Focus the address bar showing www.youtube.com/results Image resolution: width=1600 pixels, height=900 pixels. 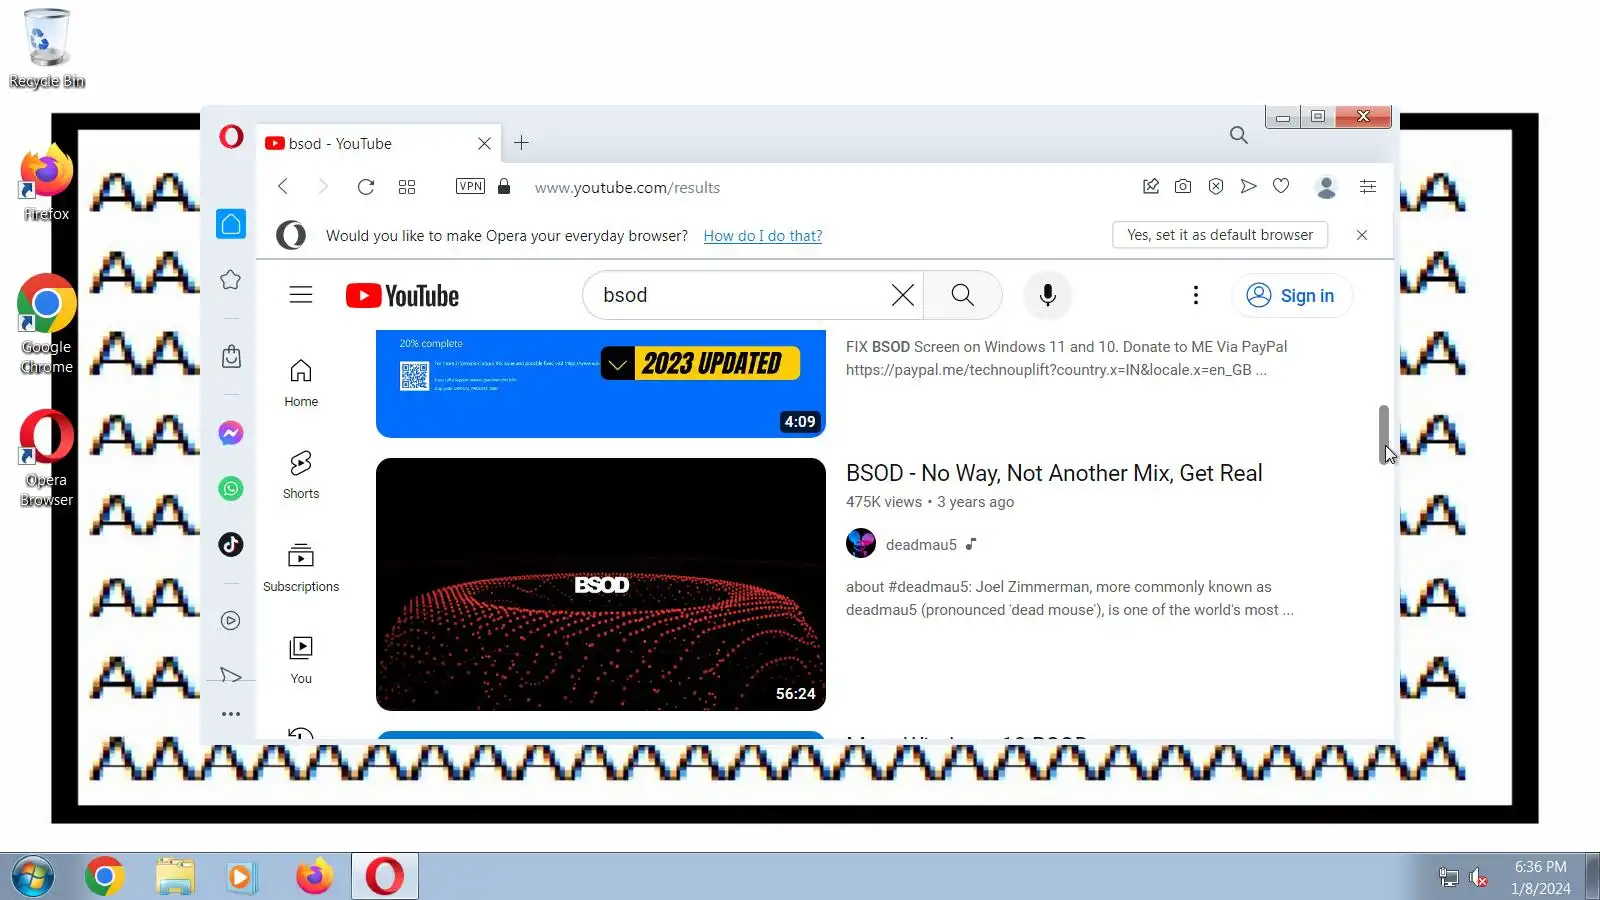627,187
